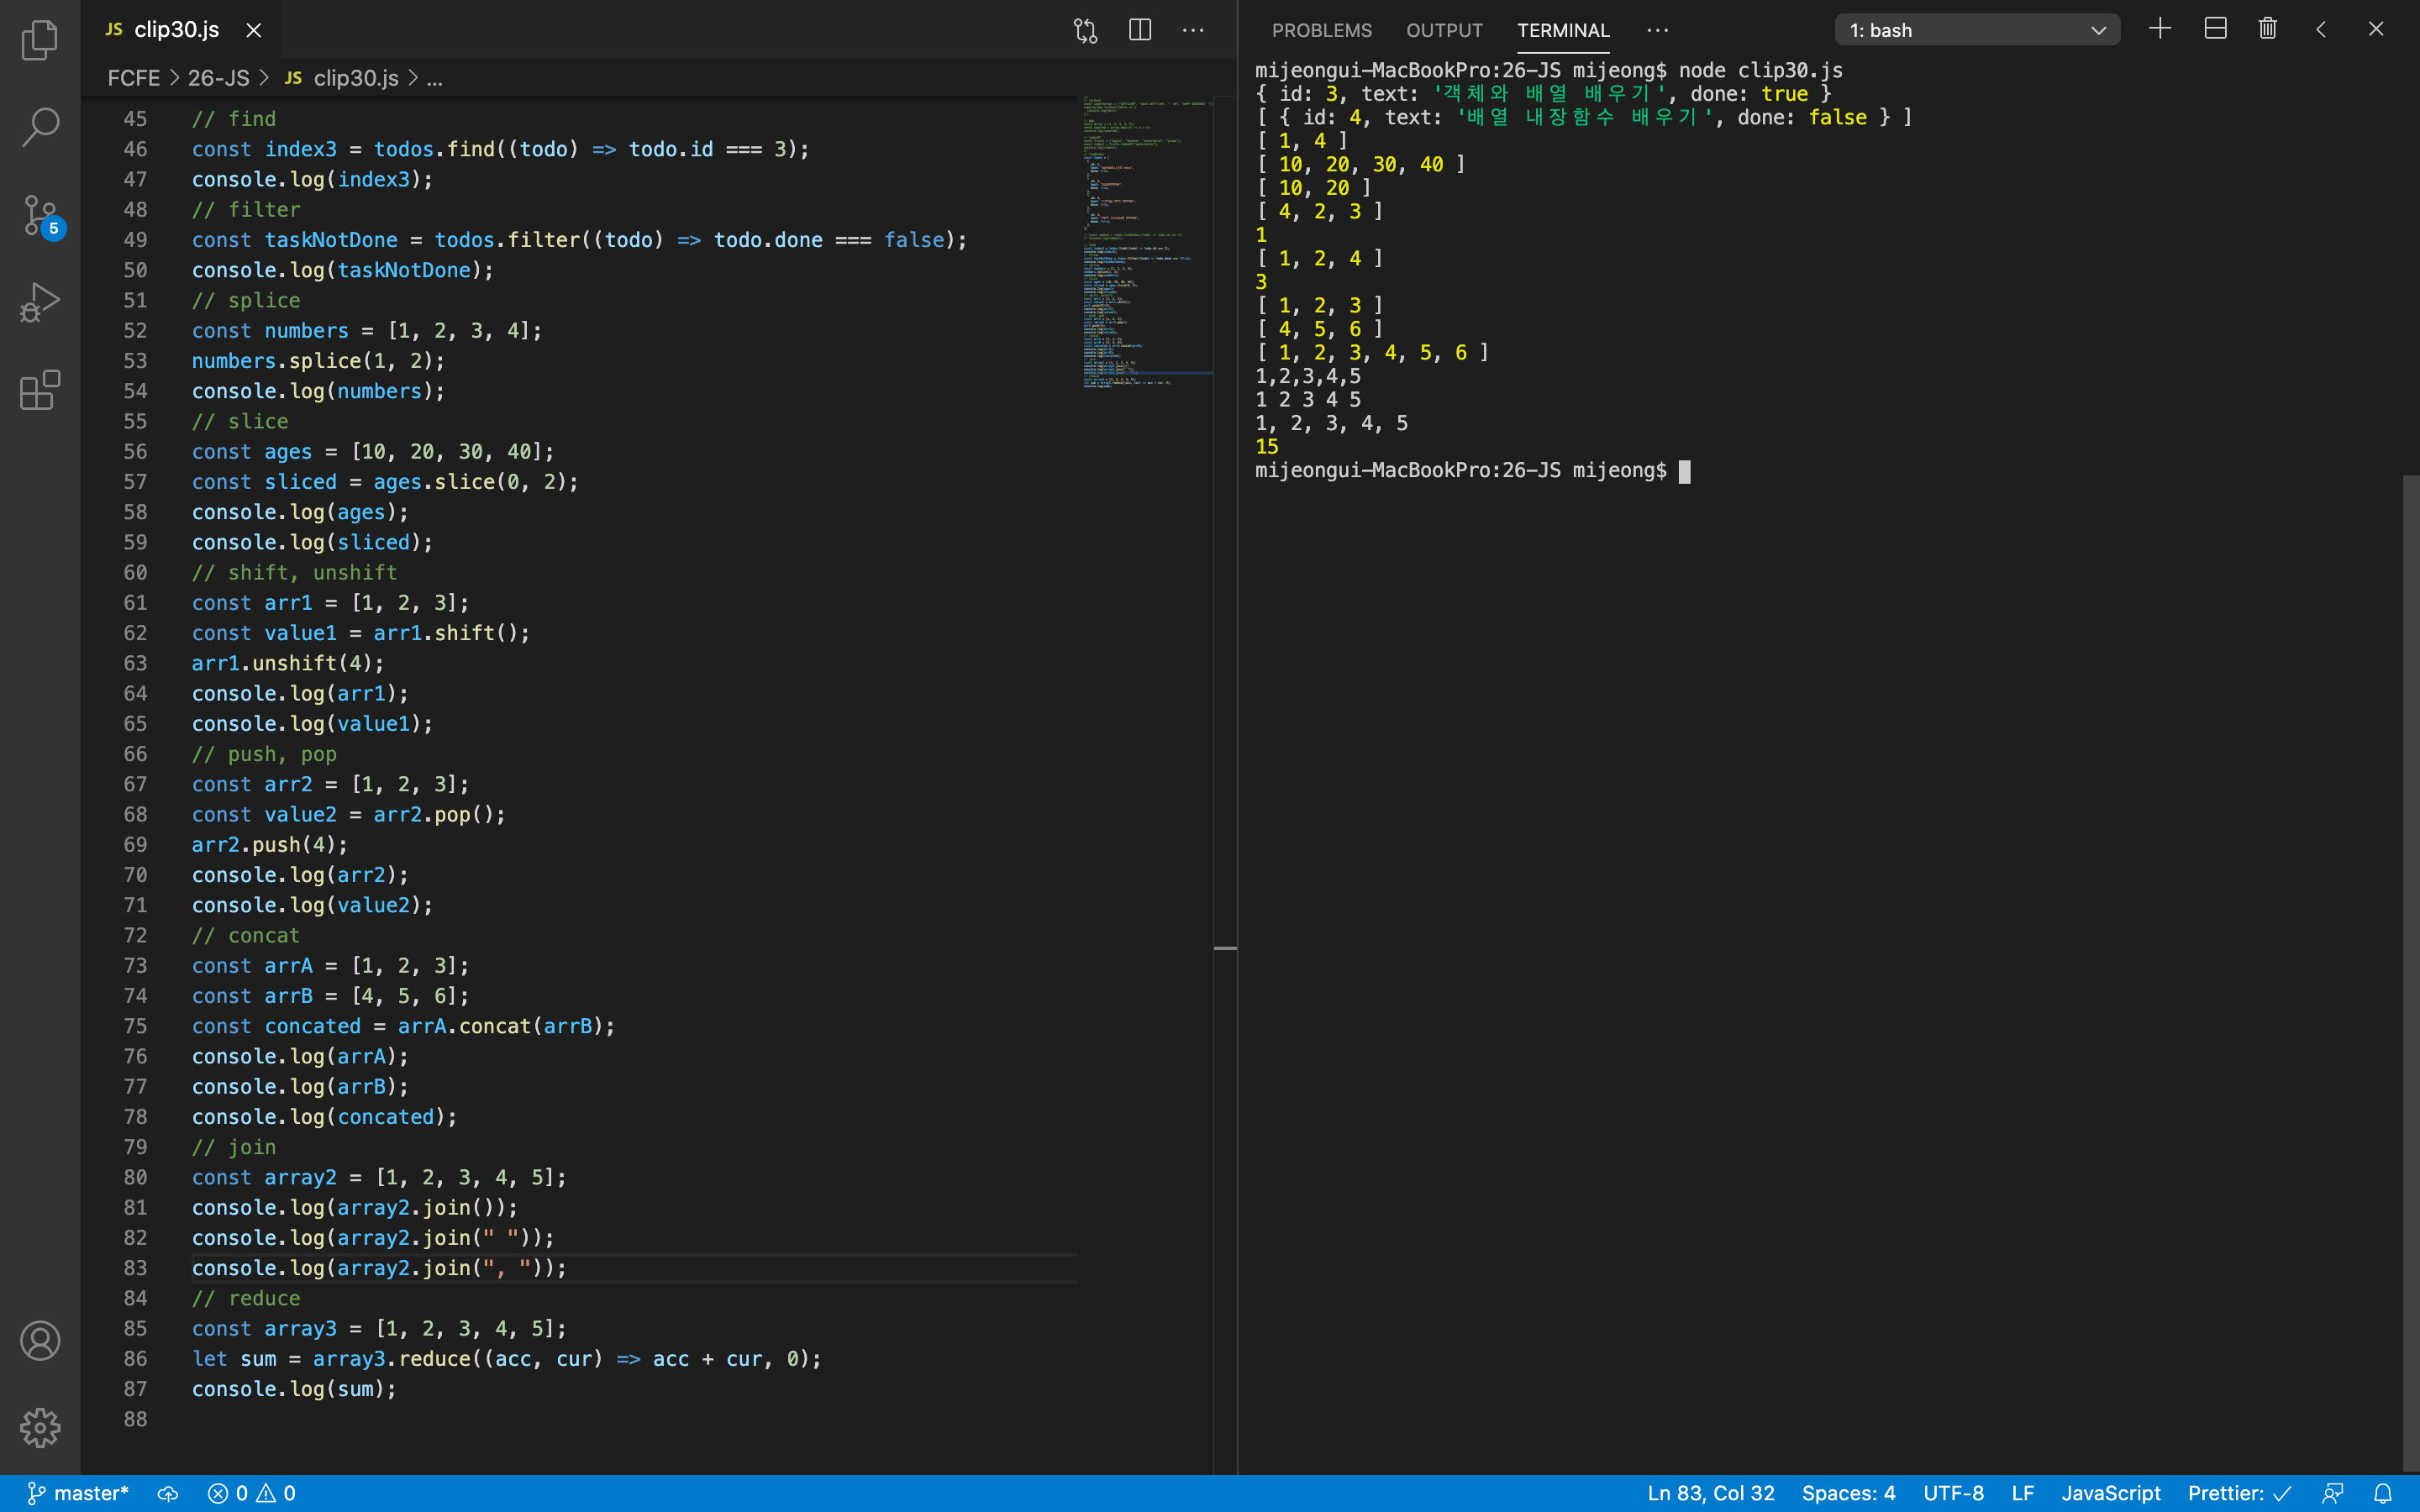Viewport: 2420px width, 1512px height.
Task: Close the clip30.js editor tab
Action: [254, 30]
